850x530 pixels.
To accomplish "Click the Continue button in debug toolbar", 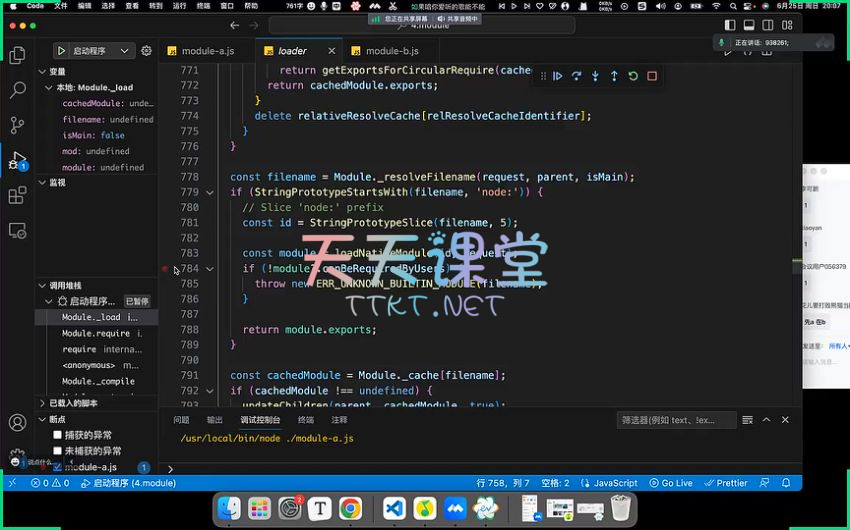I will point(558,76).
